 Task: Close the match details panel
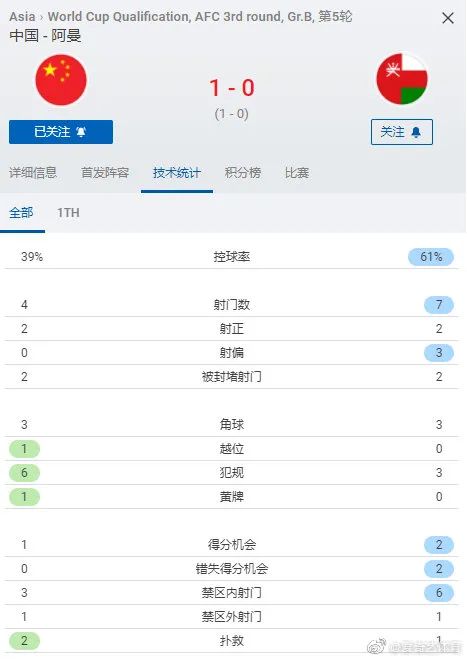tap(448, 18)
